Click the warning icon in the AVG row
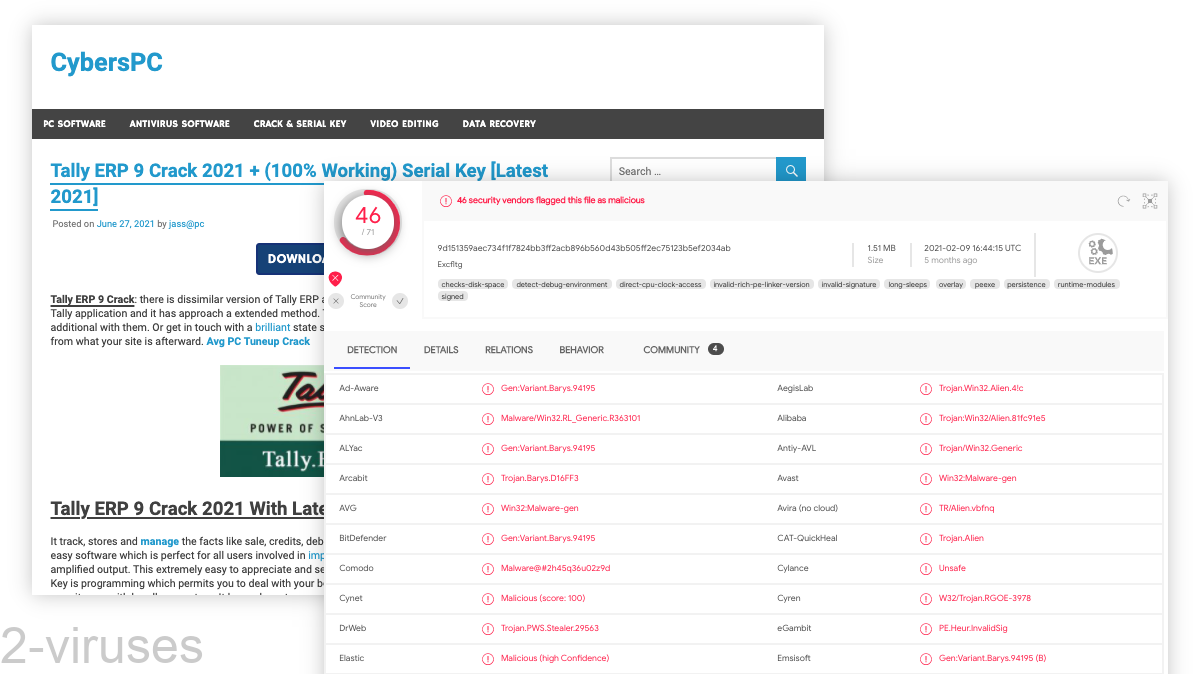 (x=488, y=508)
